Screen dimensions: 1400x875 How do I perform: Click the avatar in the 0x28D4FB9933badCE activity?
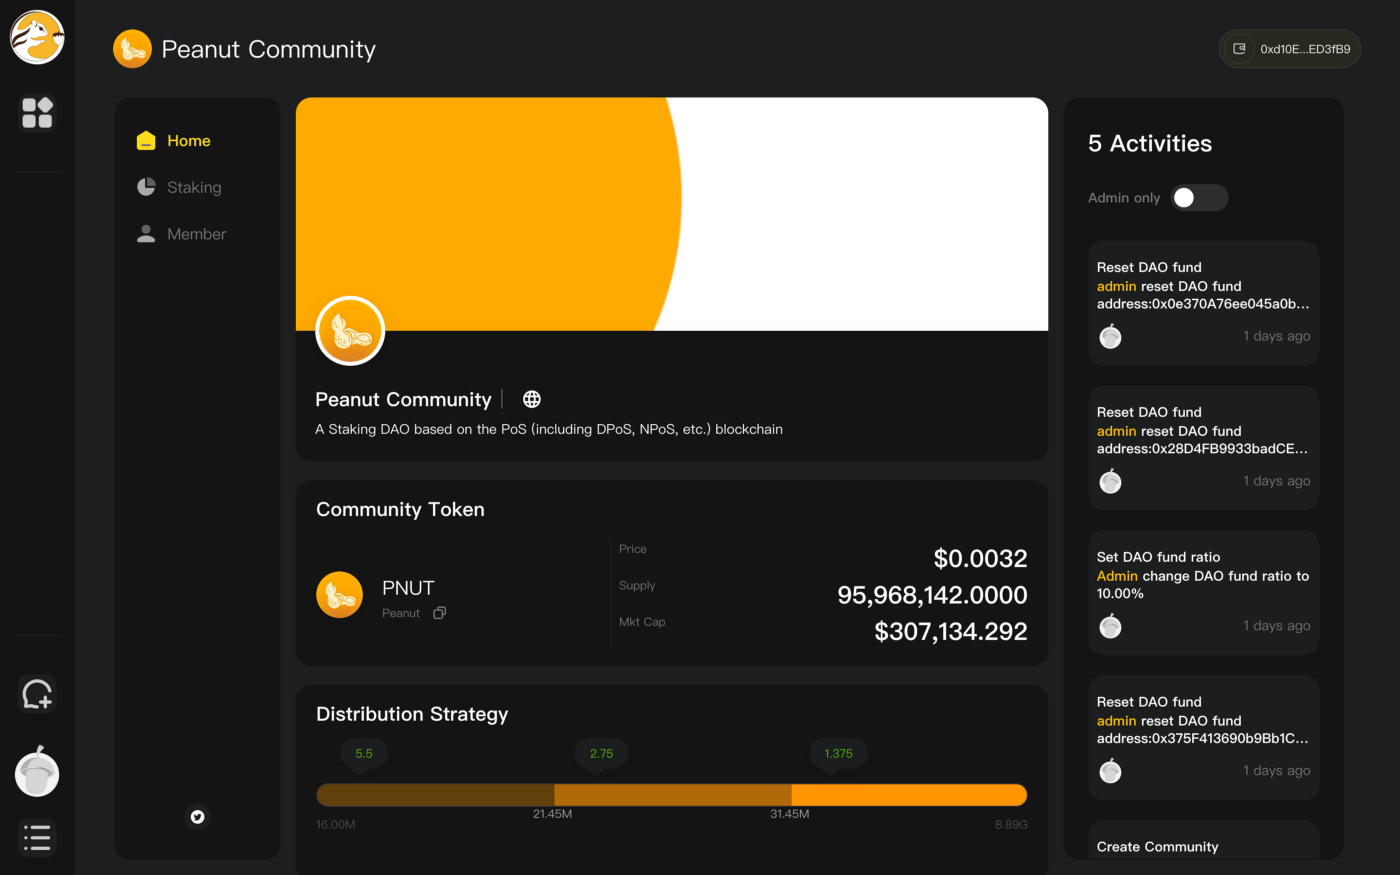(1110, 482)
